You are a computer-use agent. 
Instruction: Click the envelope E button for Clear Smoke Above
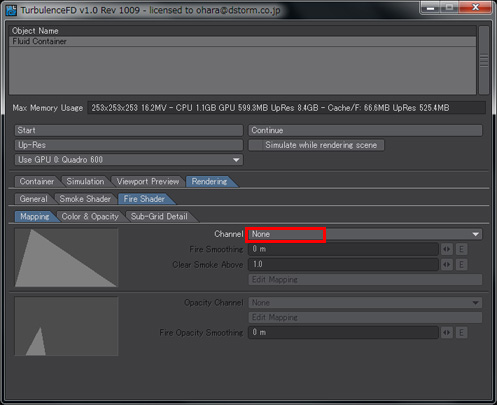pos(461,265)
